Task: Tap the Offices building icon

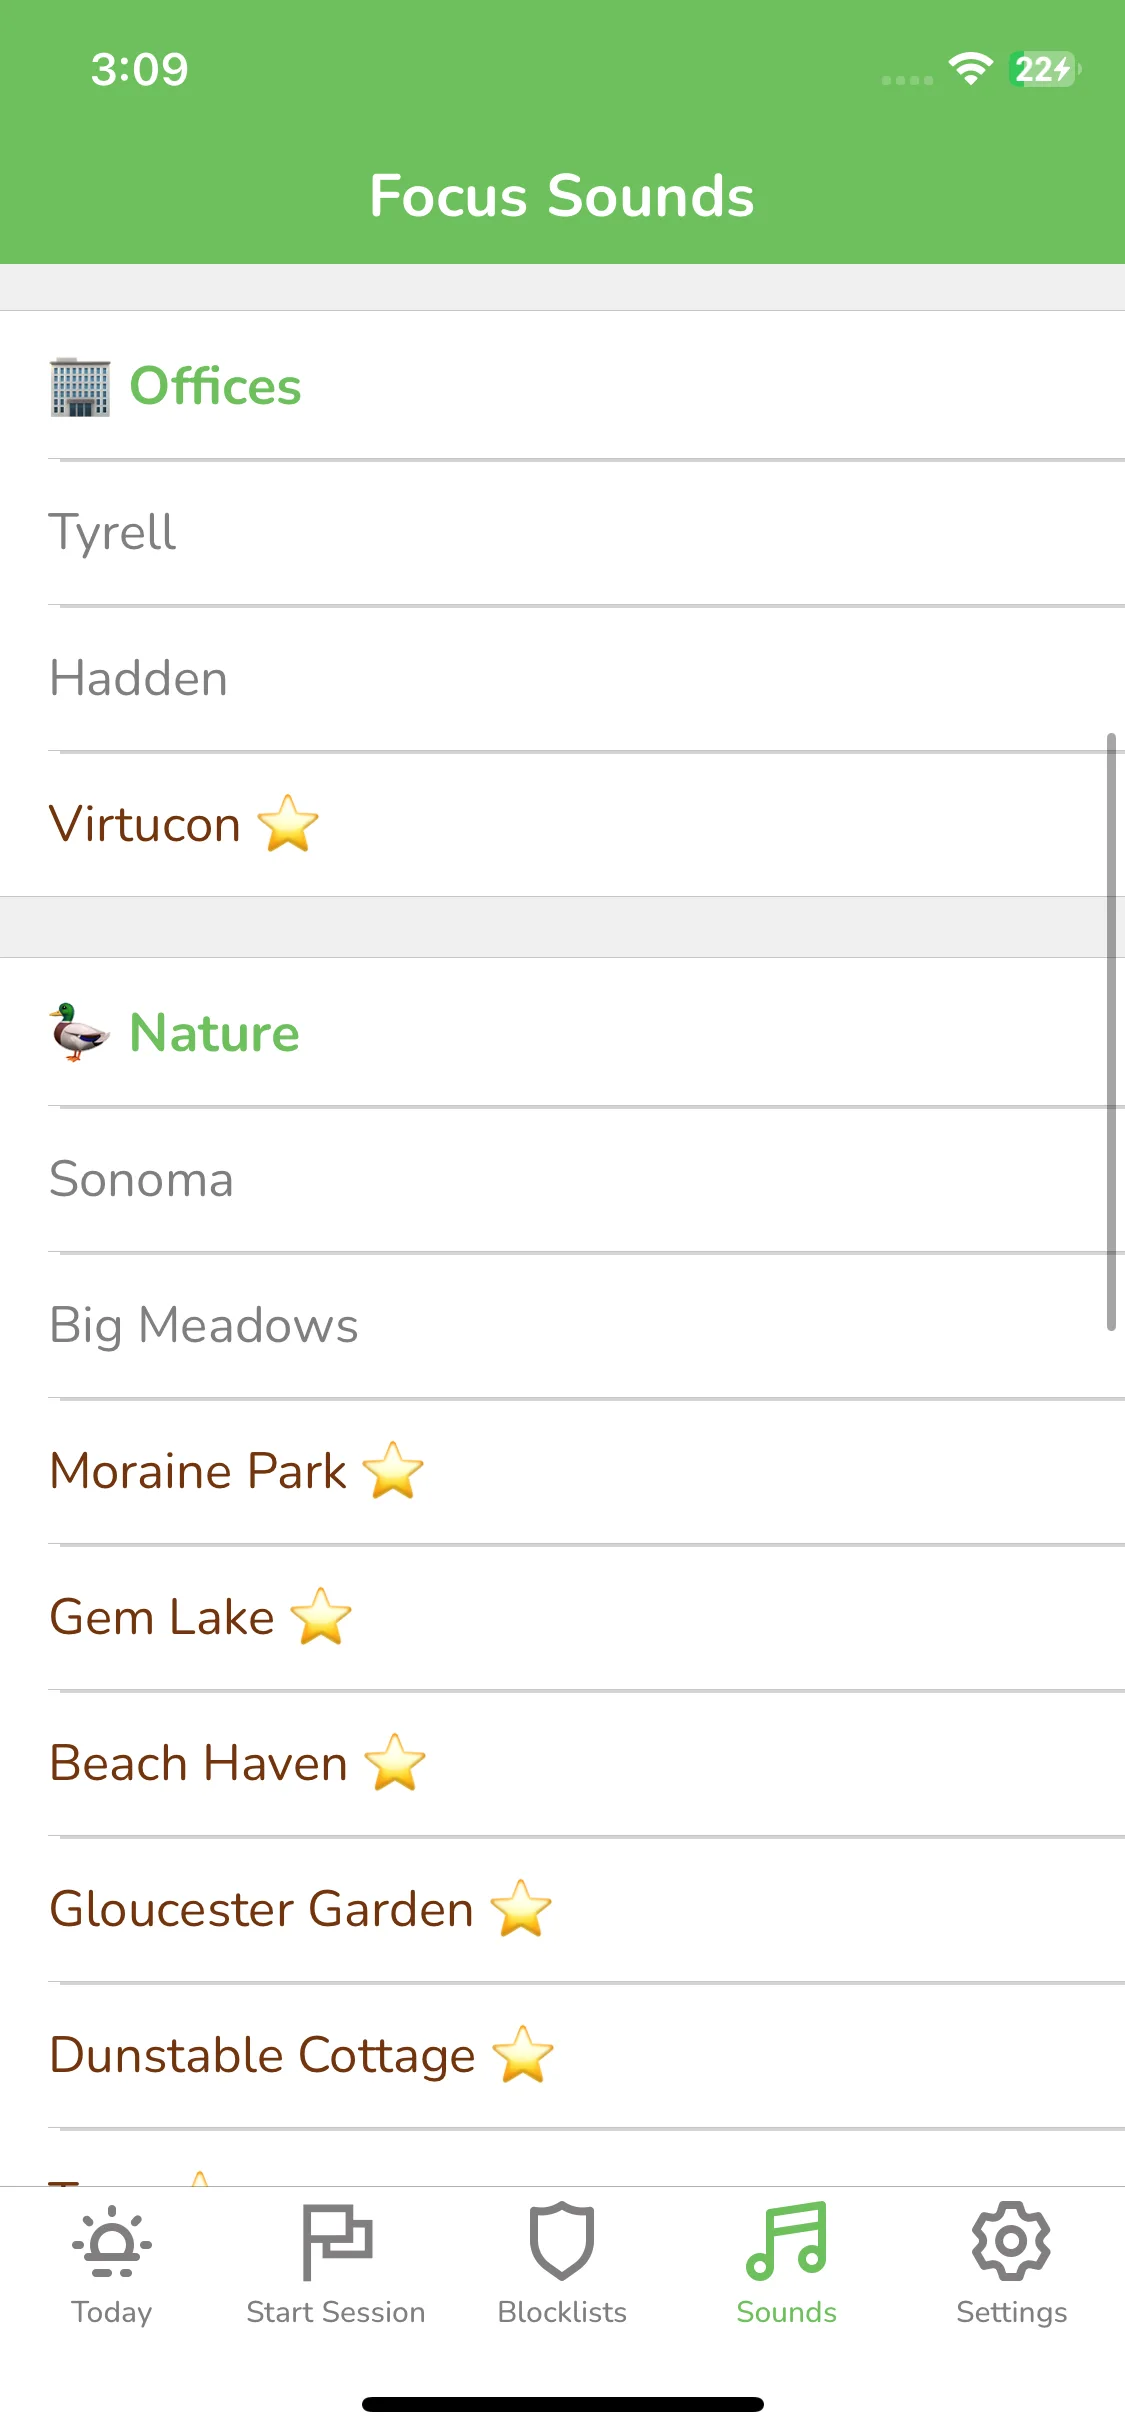Action: (x=80, y=387)
